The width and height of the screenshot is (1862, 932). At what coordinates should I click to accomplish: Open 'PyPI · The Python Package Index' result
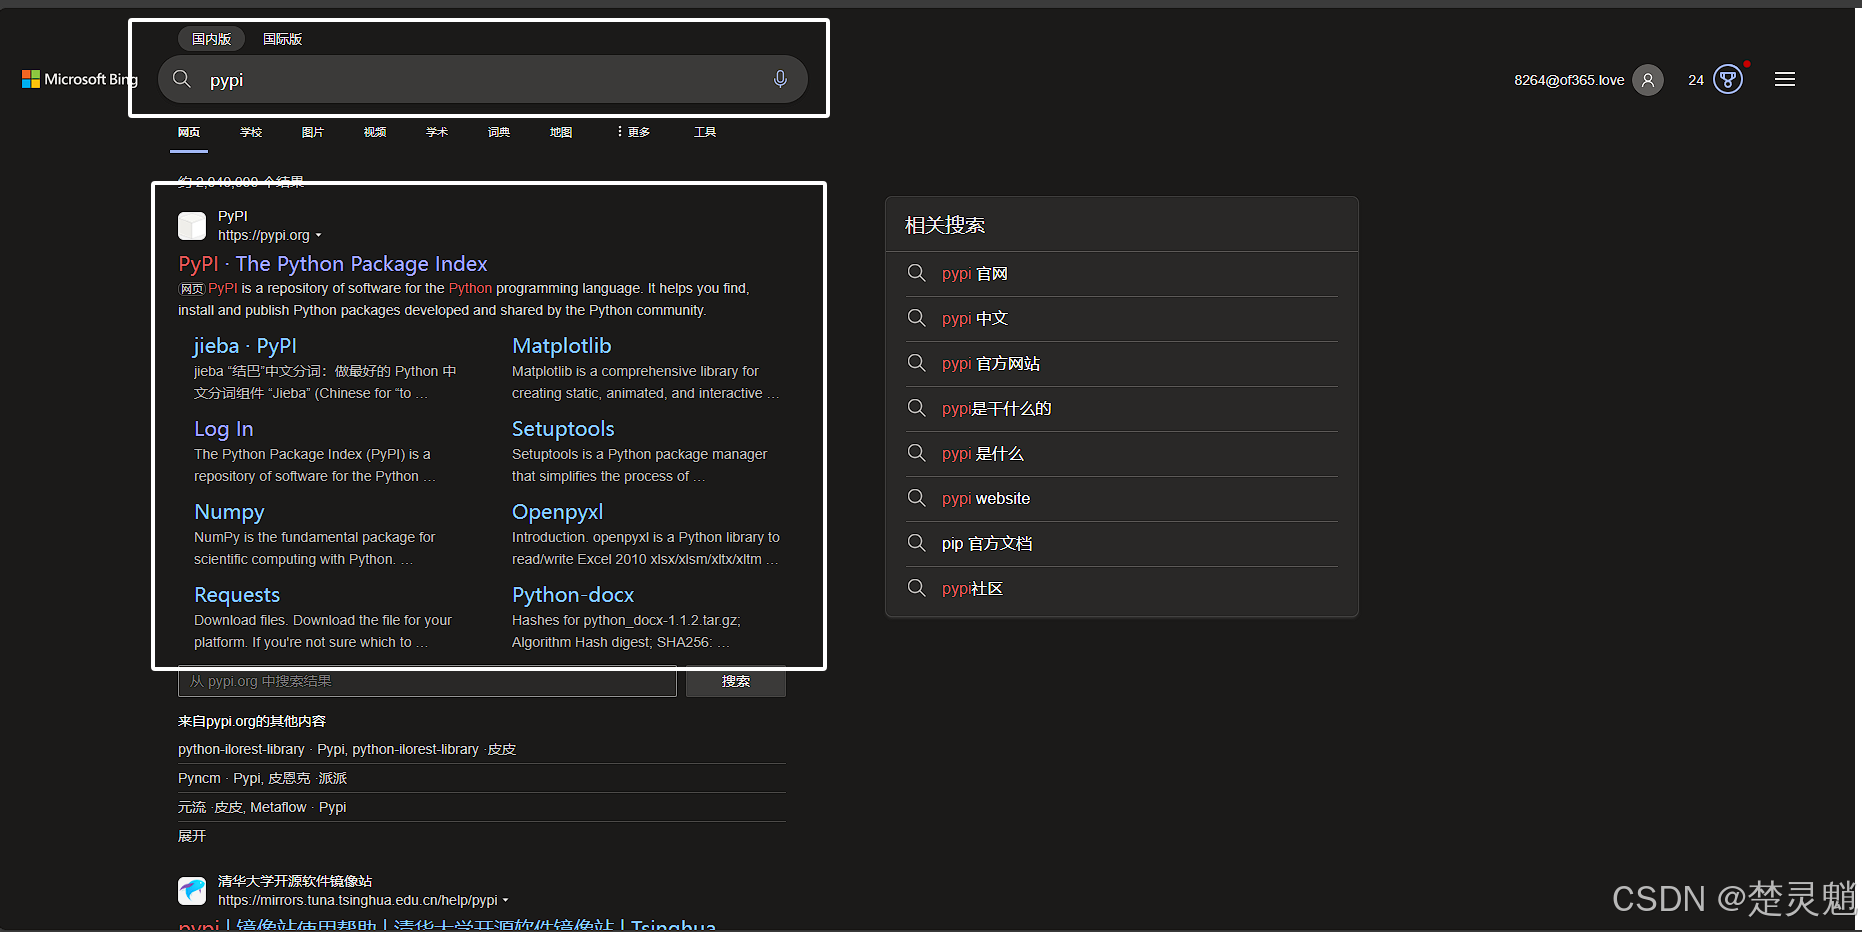333,264
